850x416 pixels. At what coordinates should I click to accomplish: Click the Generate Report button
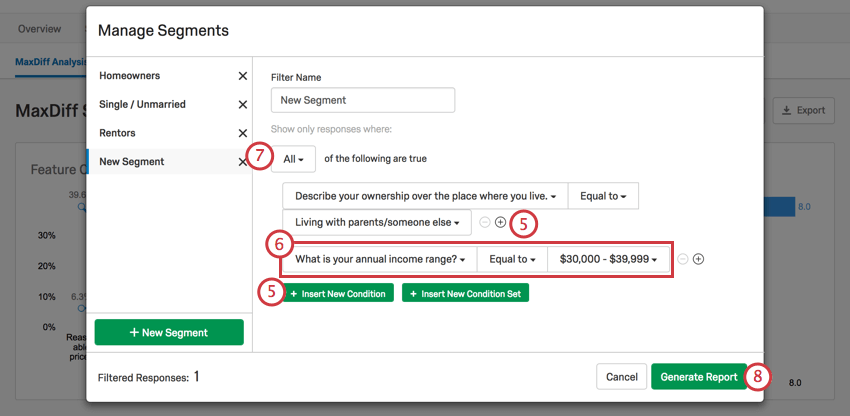coord(699,377)
